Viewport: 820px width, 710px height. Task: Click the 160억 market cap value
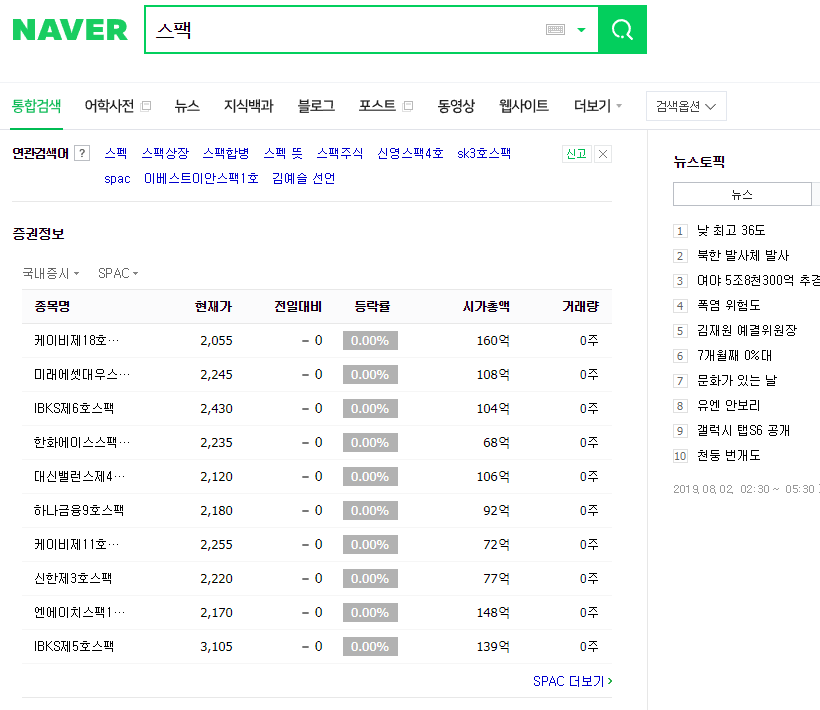[x=493, y=341]
